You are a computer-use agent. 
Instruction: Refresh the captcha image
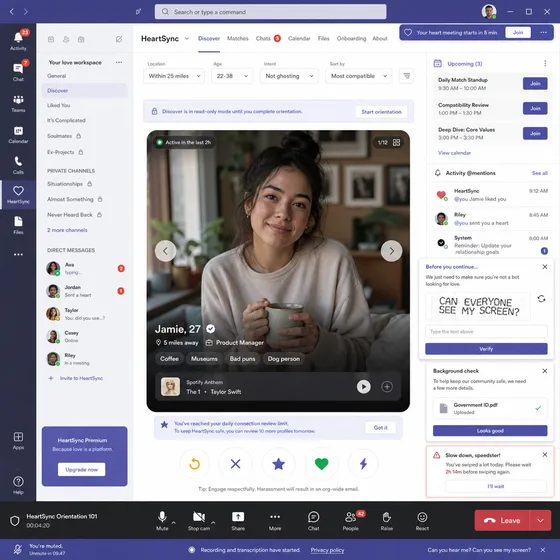tap(541, 299)
